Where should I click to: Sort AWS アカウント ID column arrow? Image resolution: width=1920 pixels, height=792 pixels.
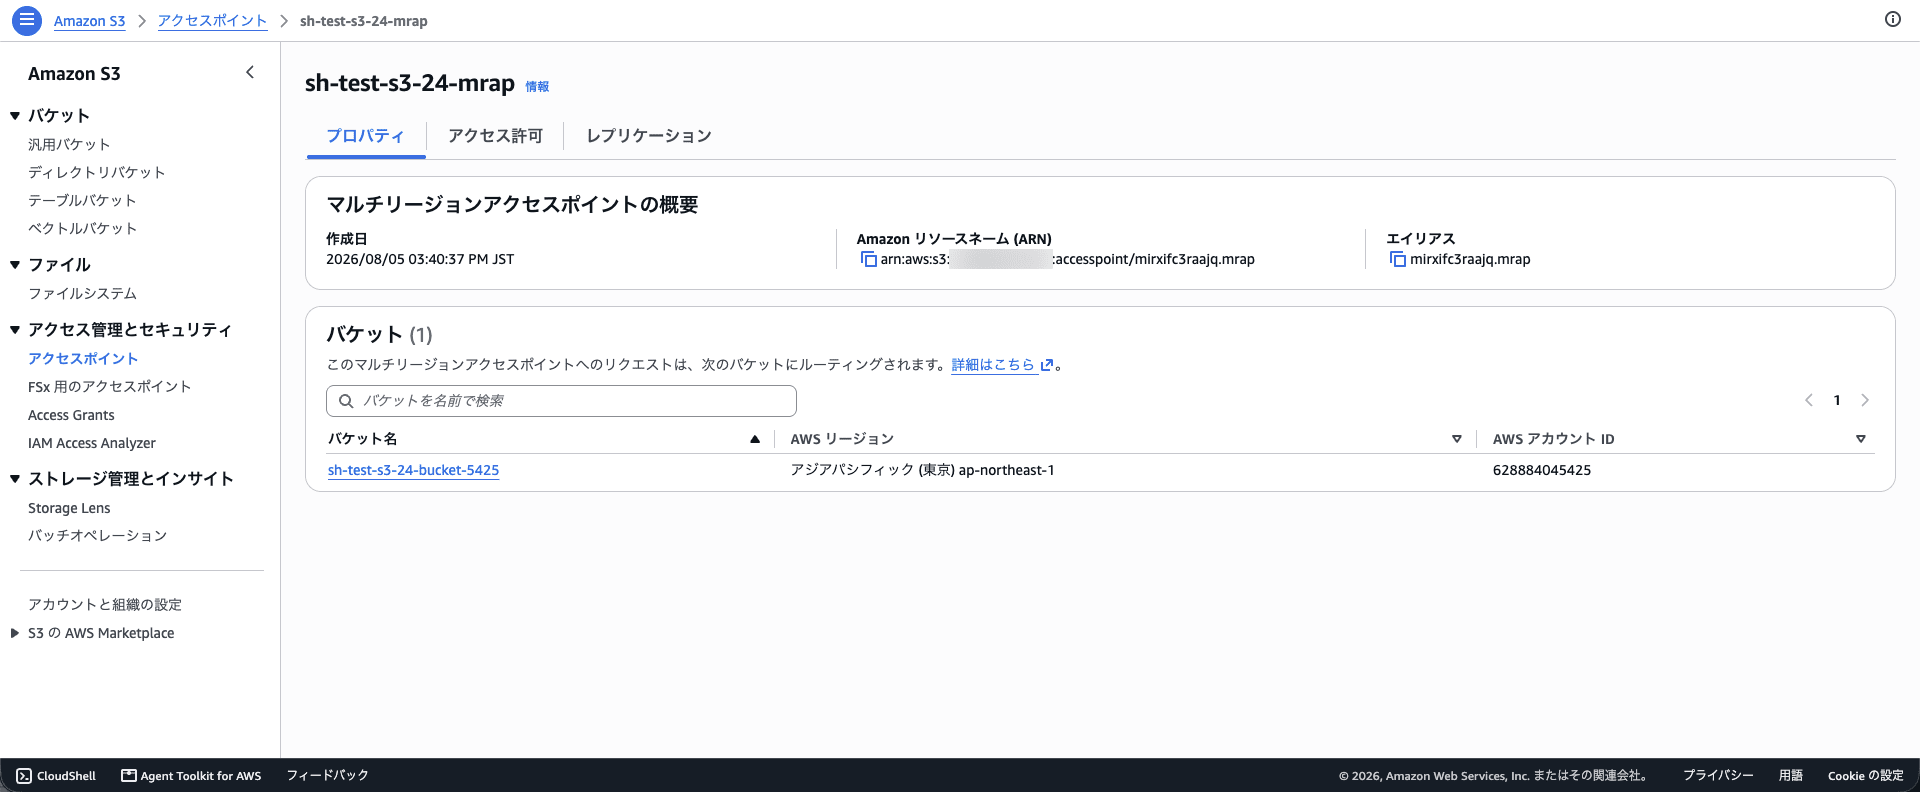coord(1861,439)
